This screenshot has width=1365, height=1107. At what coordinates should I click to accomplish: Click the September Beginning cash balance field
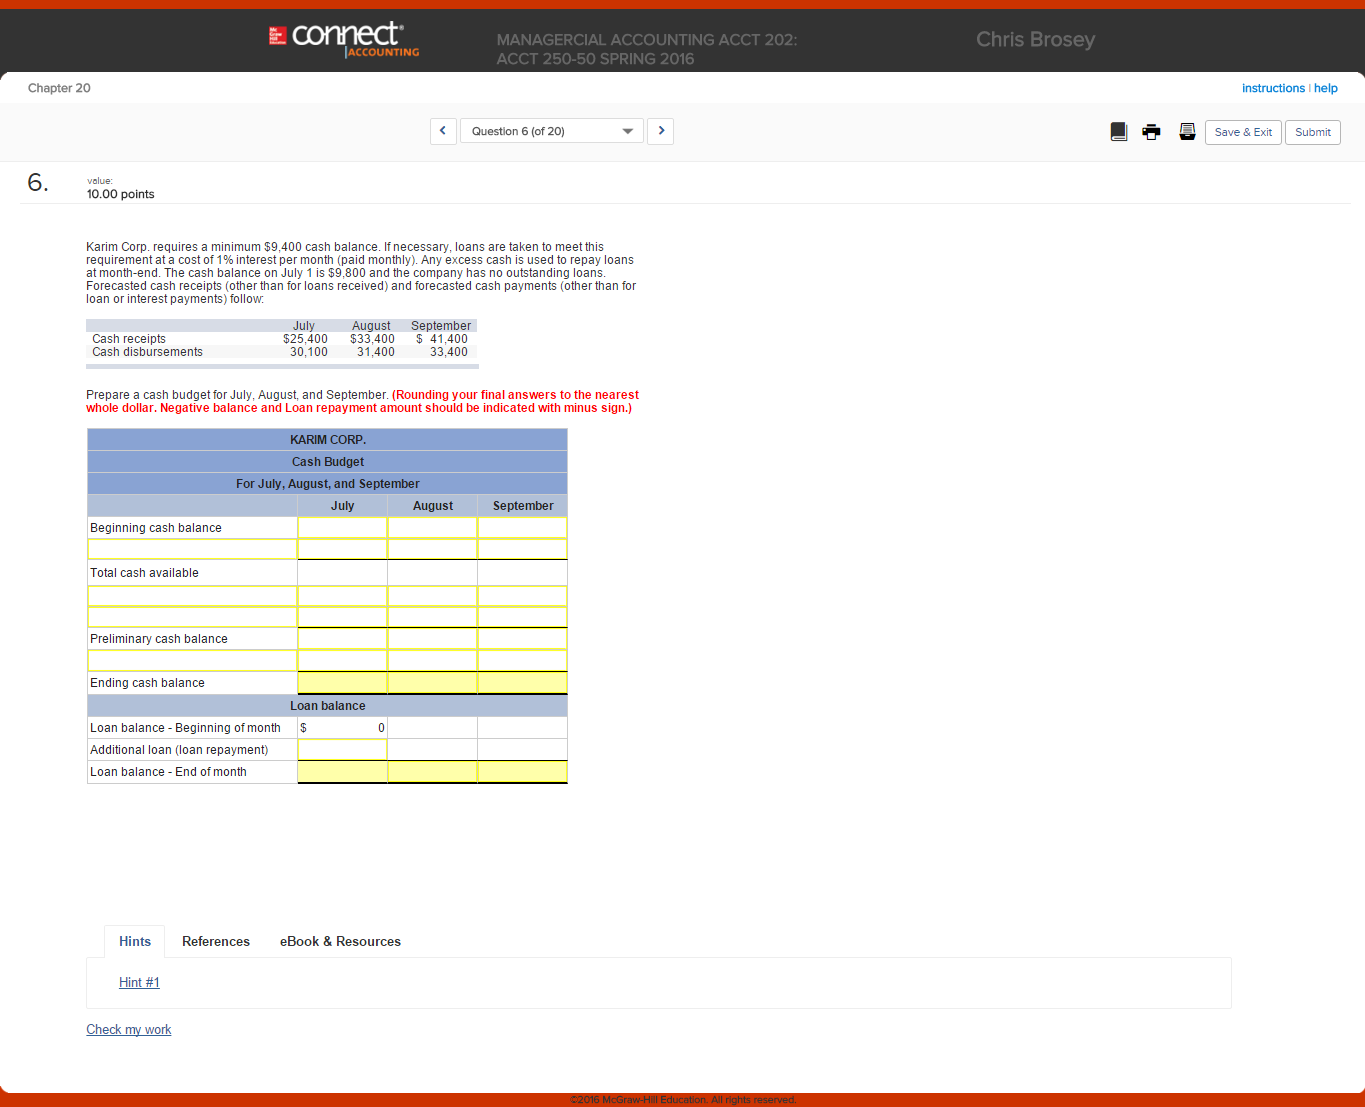pos(522,528)
